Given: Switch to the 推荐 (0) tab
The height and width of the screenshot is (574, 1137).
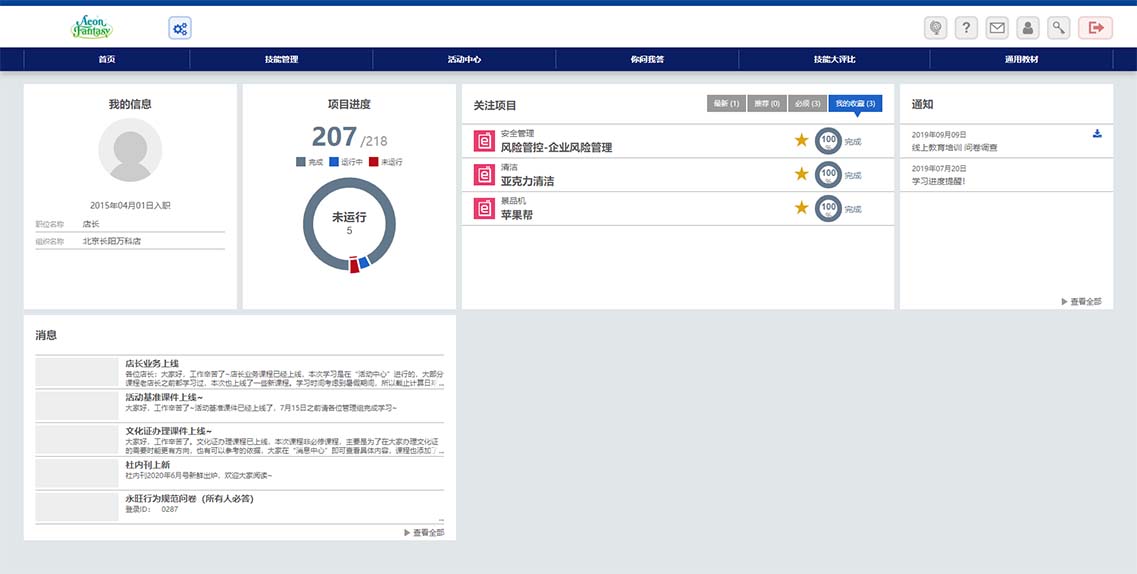Looking at the screenshot, I should pyautogui.click(x=766, y=104).
